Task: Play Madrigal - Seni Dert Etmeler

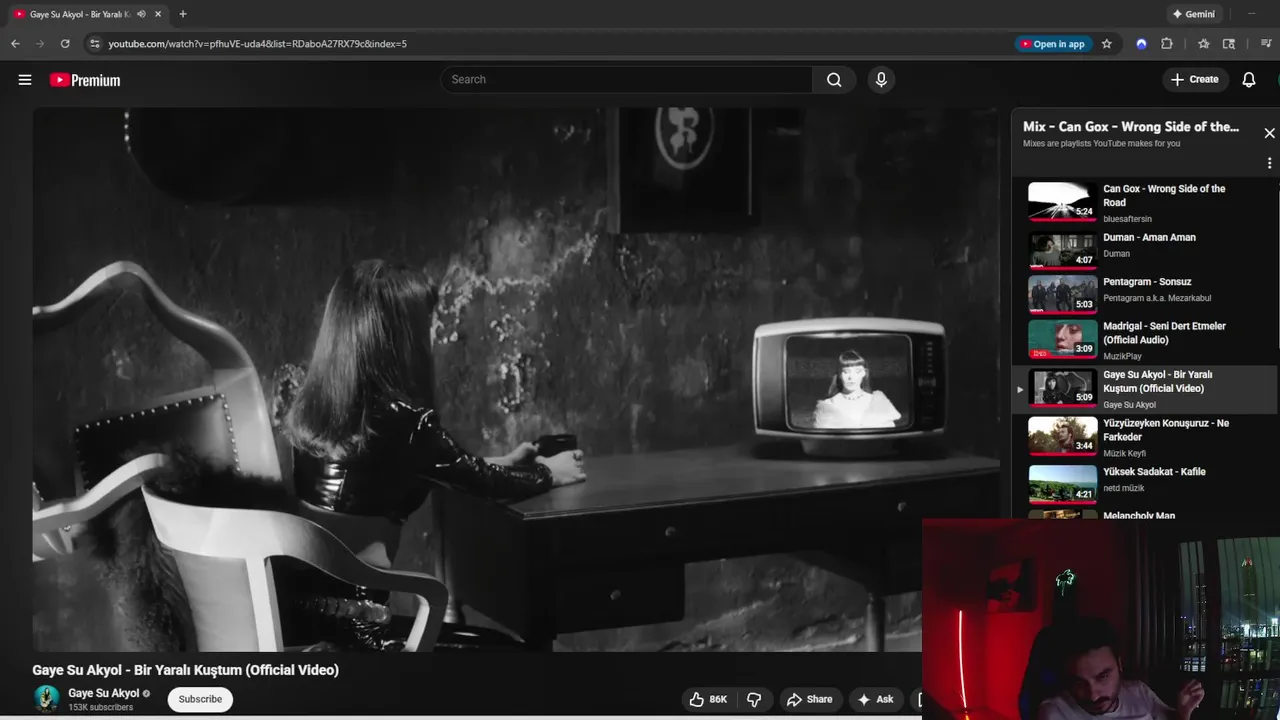Action: point(1164,332)
